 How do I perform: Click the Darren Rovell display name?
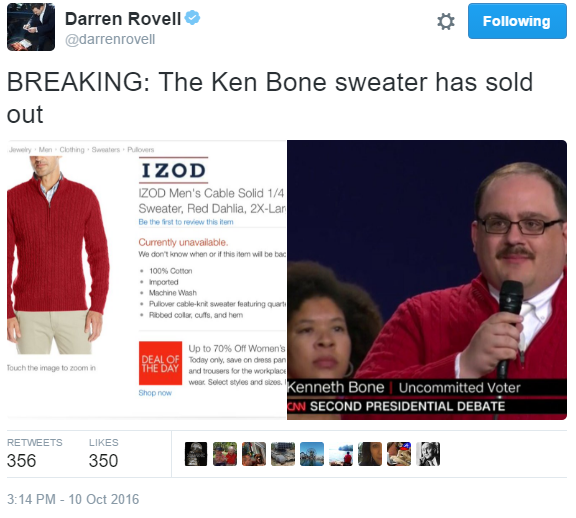[123, 18]
